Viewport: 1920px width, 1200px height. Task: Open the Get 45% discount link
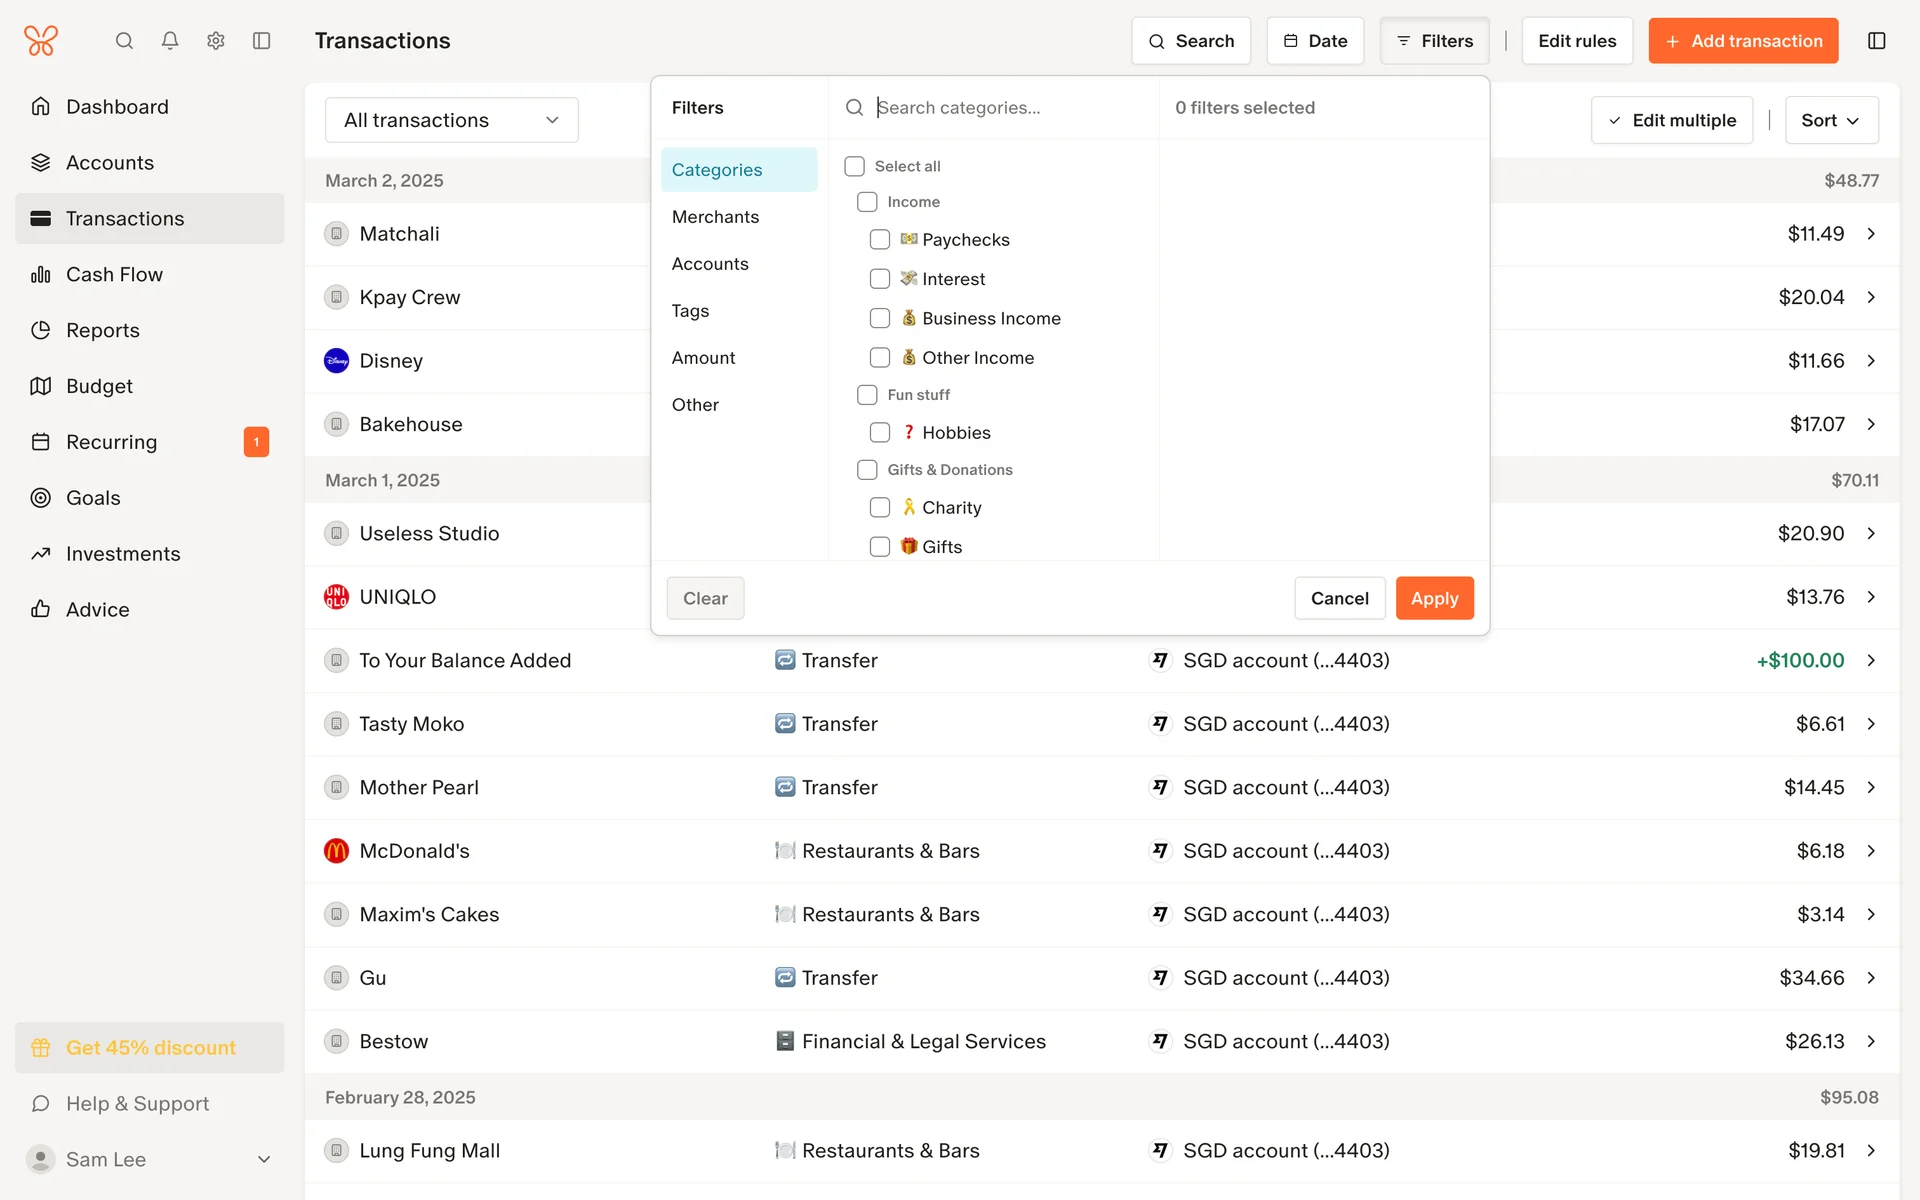tap(150, 1048)
